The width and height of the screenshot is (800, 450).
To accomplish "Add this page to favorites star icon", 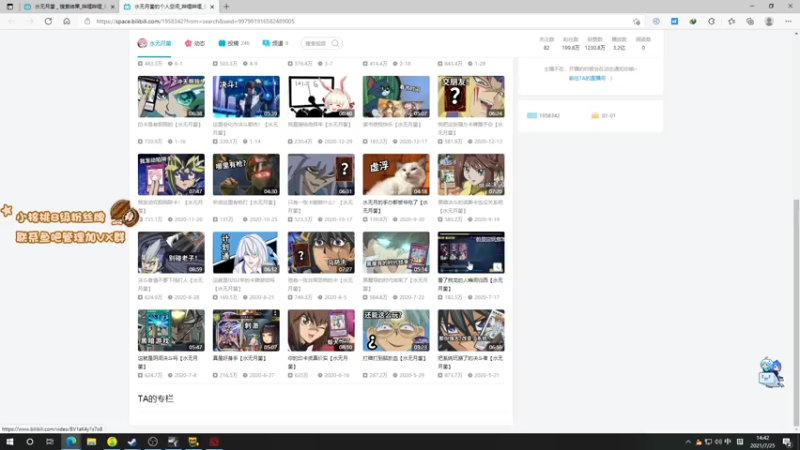I will pos(636,21).
